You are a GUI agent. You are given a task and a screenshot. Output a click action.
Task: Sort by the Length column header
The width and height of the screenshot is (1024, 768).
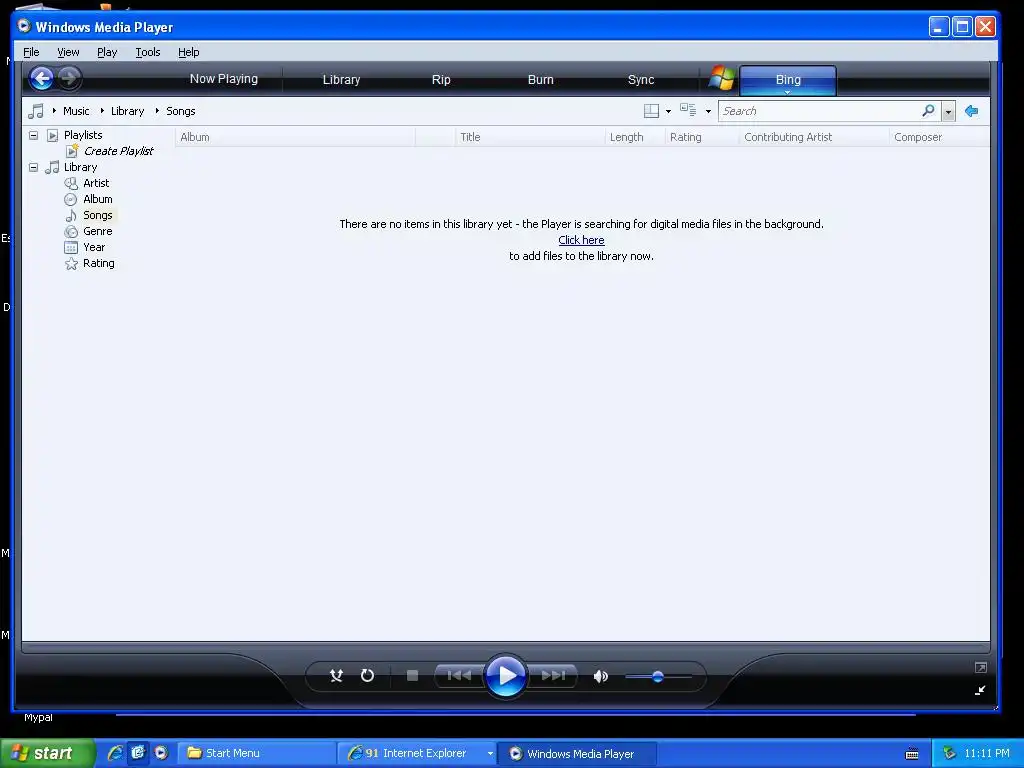(x=635, y=137)
